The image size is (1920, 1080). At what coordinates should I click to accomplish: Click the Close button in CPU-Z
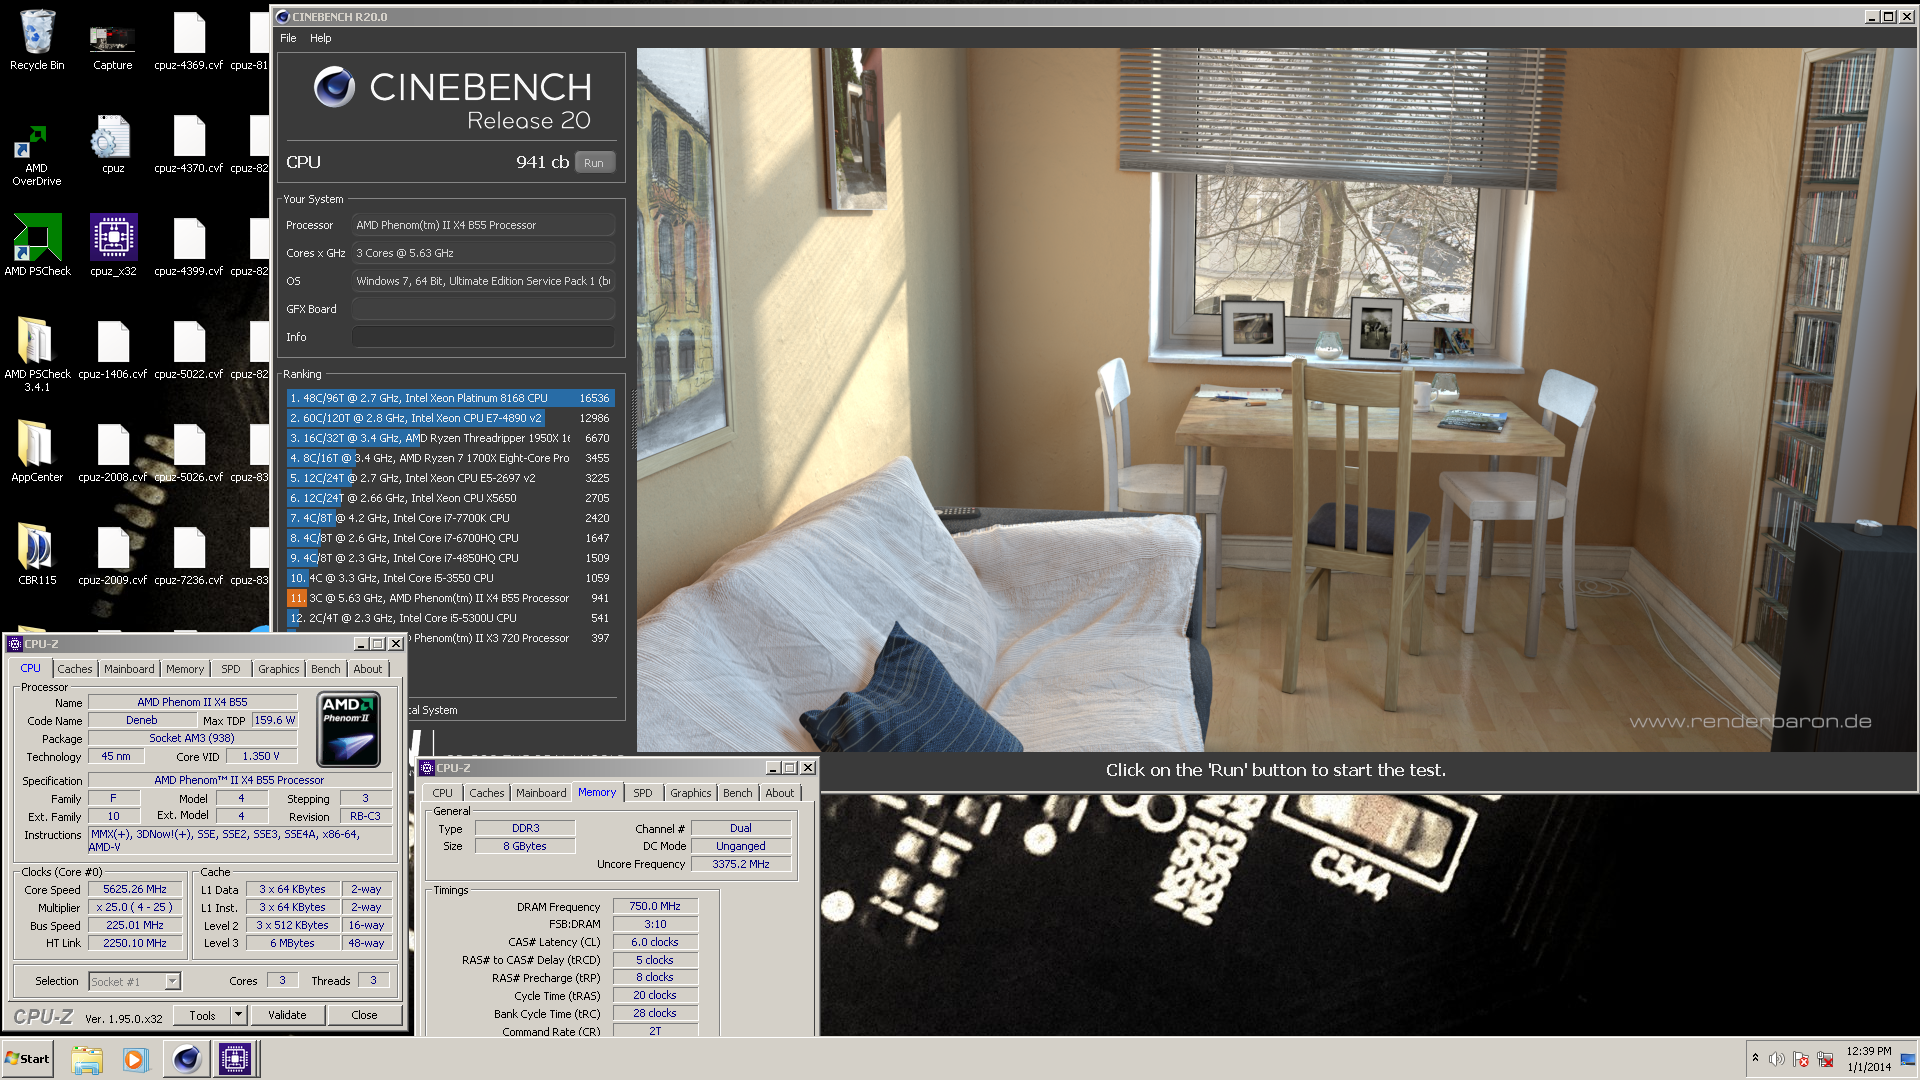point(364,1015)
